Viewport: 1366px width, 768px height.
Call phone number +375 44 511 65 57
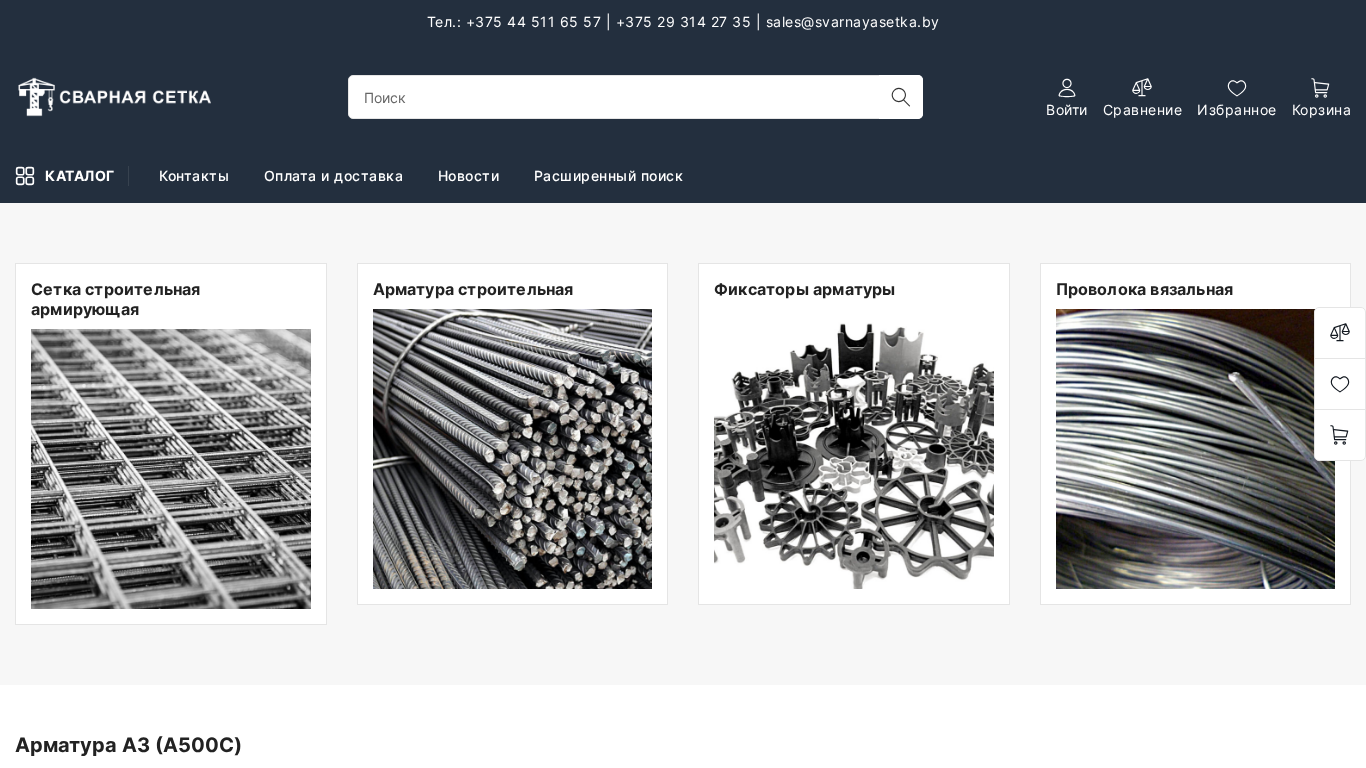534,22
